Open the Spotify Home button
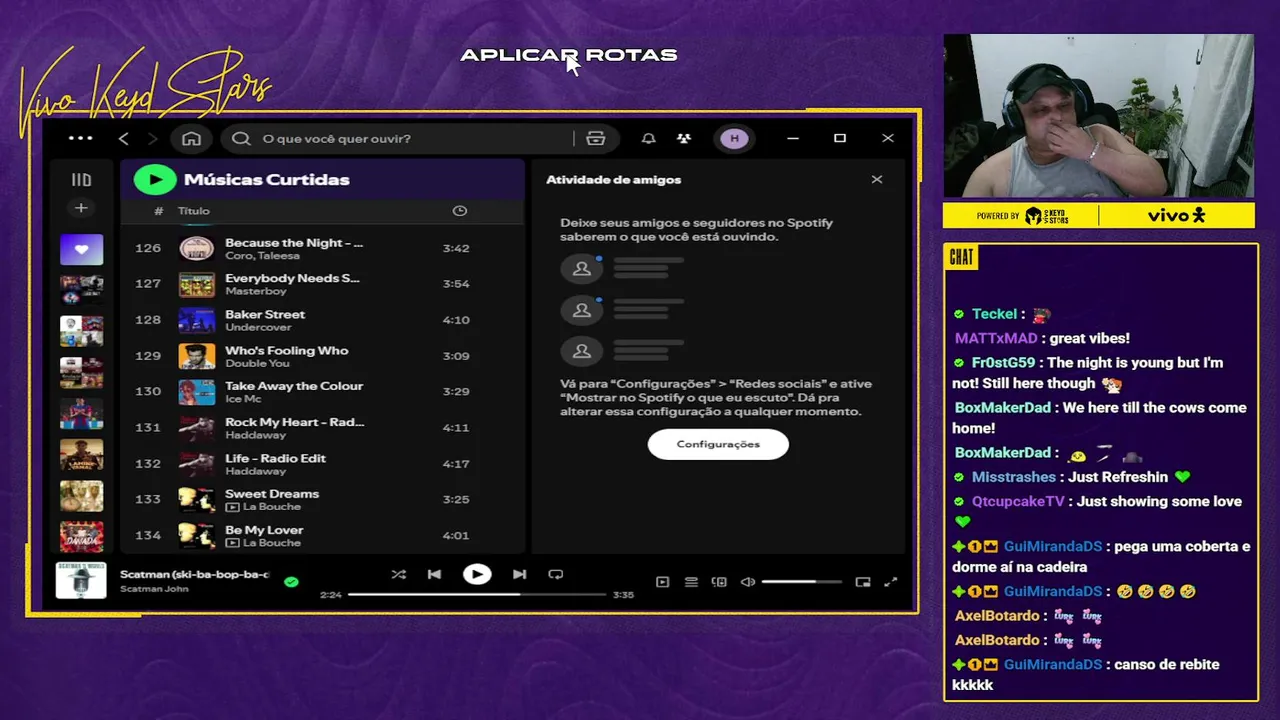 pos(191,138)
